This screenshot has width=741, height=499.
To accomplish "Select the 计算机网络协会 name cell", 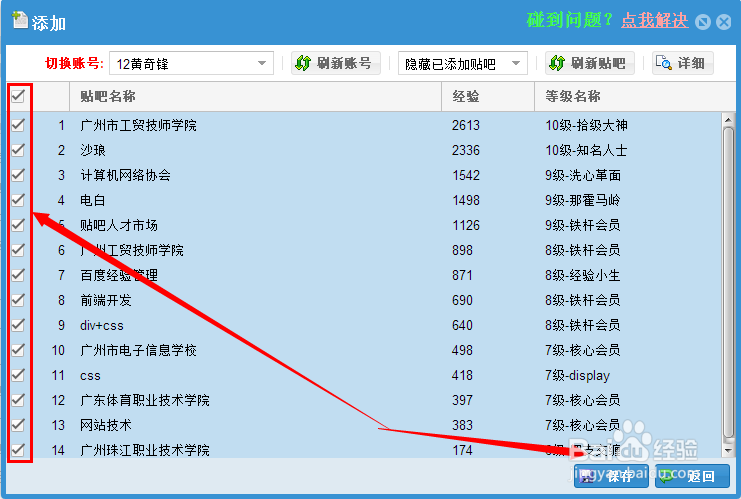I will point(125,175).
